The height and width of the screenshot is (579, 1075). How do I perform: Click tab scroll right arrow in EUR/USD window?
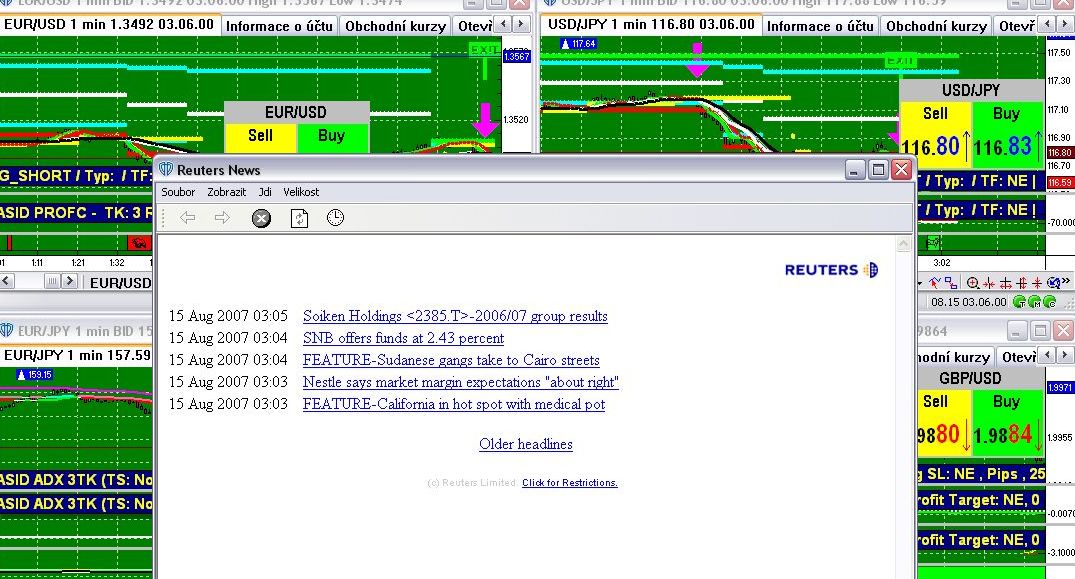[521, 25]
